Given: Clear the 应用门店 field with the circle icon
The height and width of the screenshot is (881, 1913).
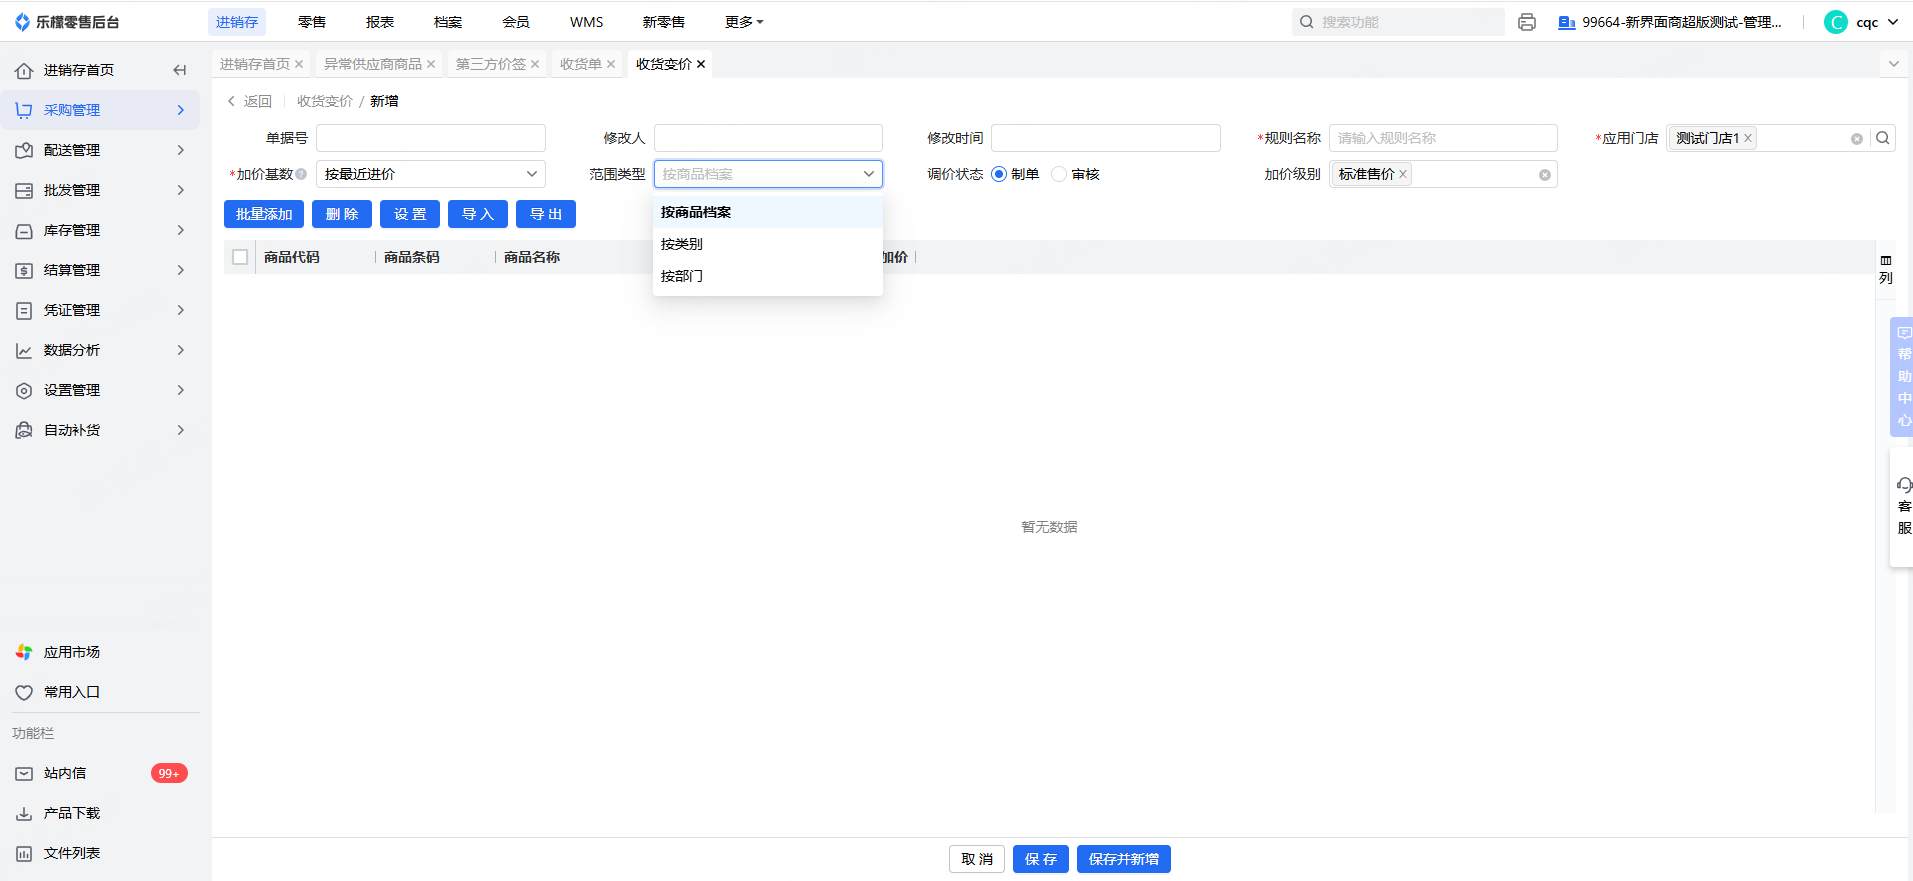Looking at the screenshot, I should [1857, 139].
